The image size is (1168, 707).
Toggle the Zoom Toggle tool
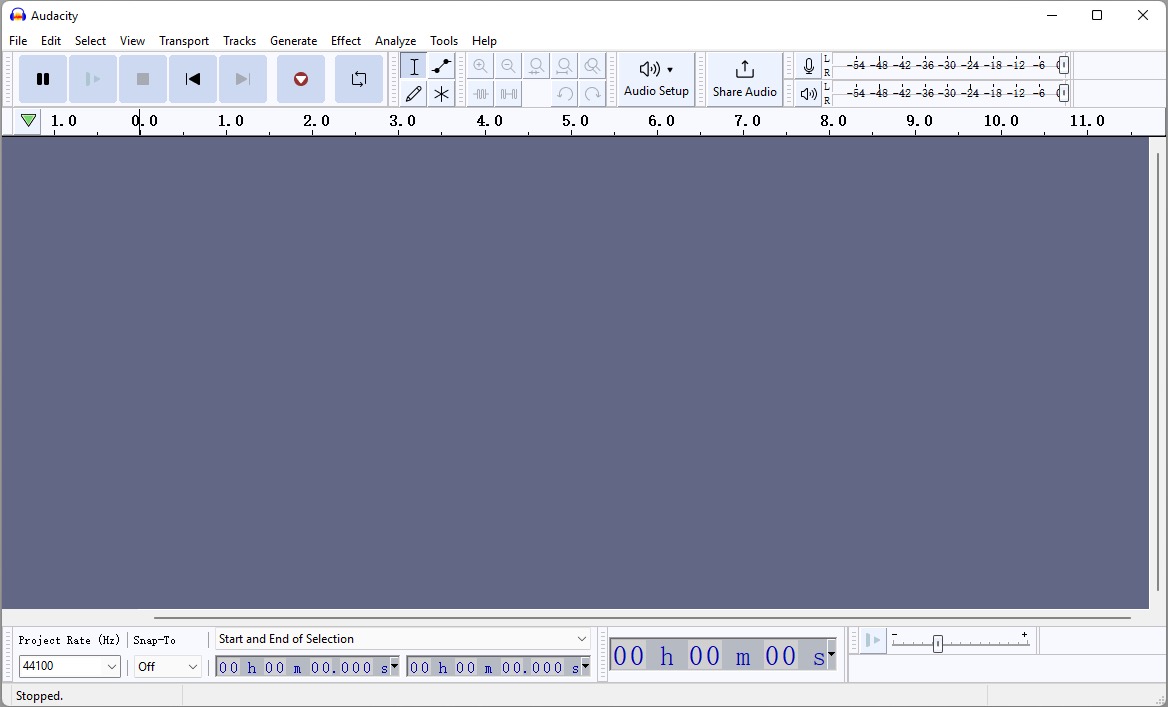tap(592, 65)
